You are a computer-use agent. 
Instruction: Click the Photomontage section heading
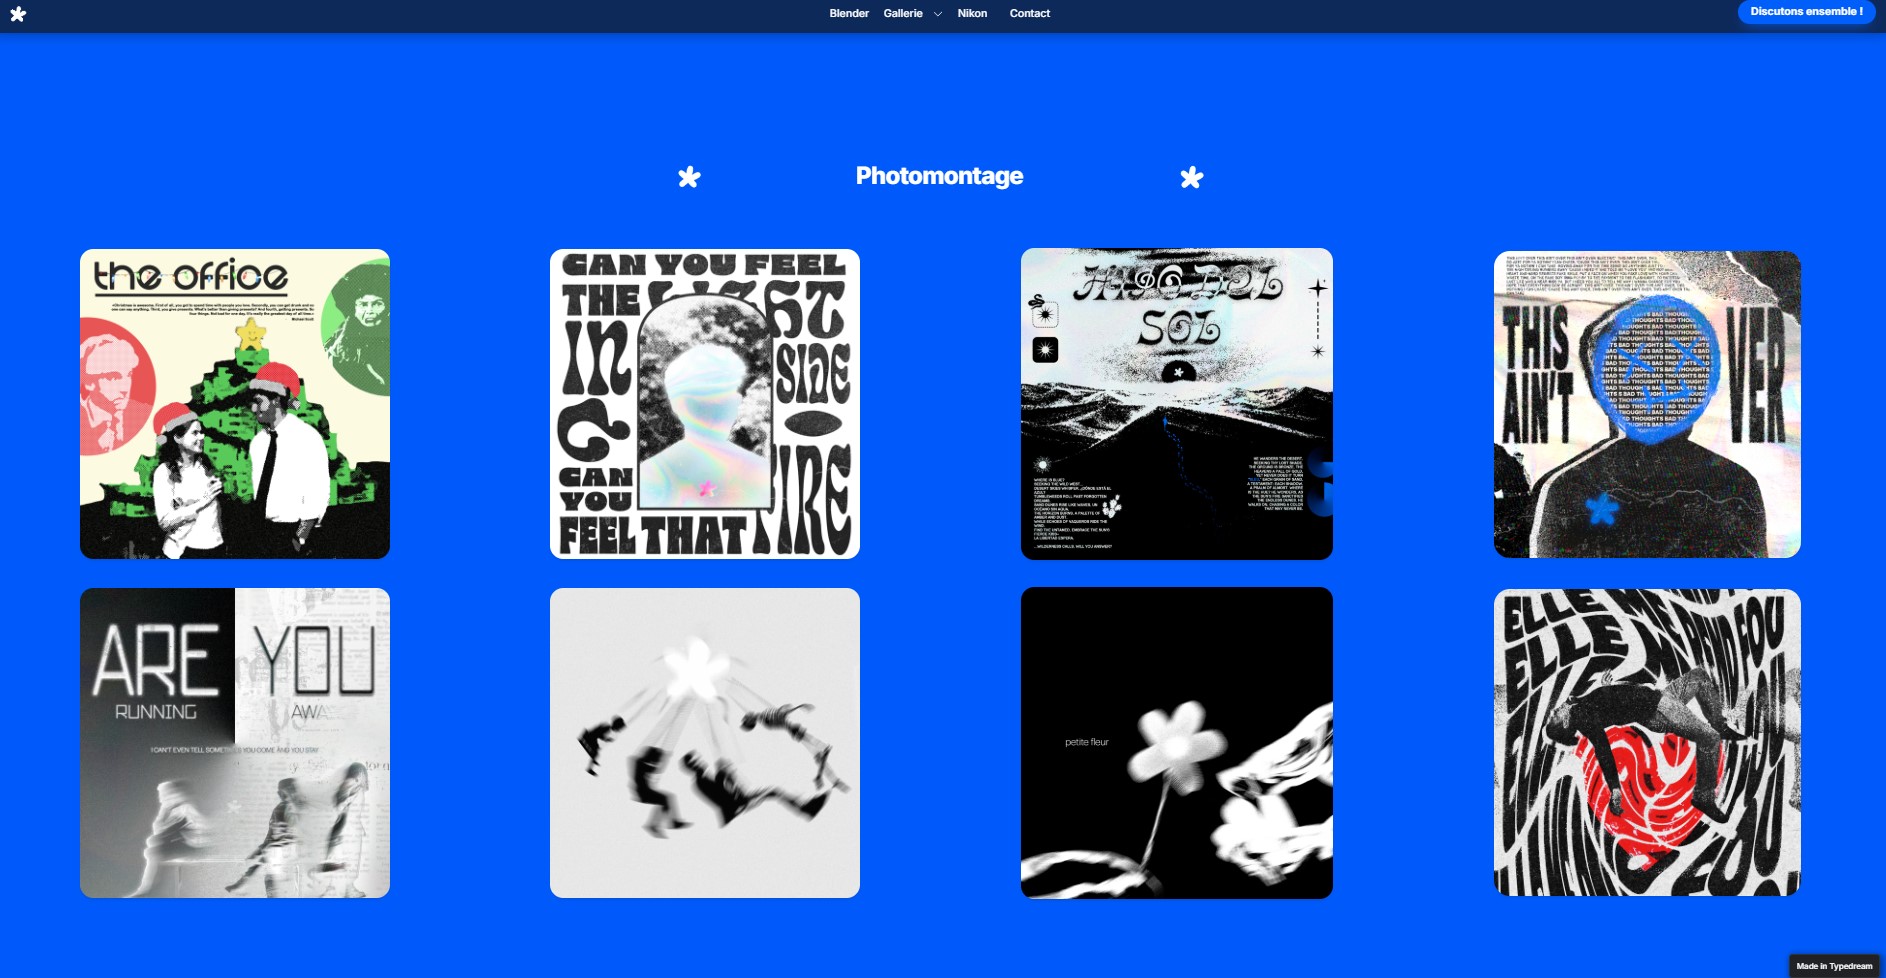click(x=939, y=176)
